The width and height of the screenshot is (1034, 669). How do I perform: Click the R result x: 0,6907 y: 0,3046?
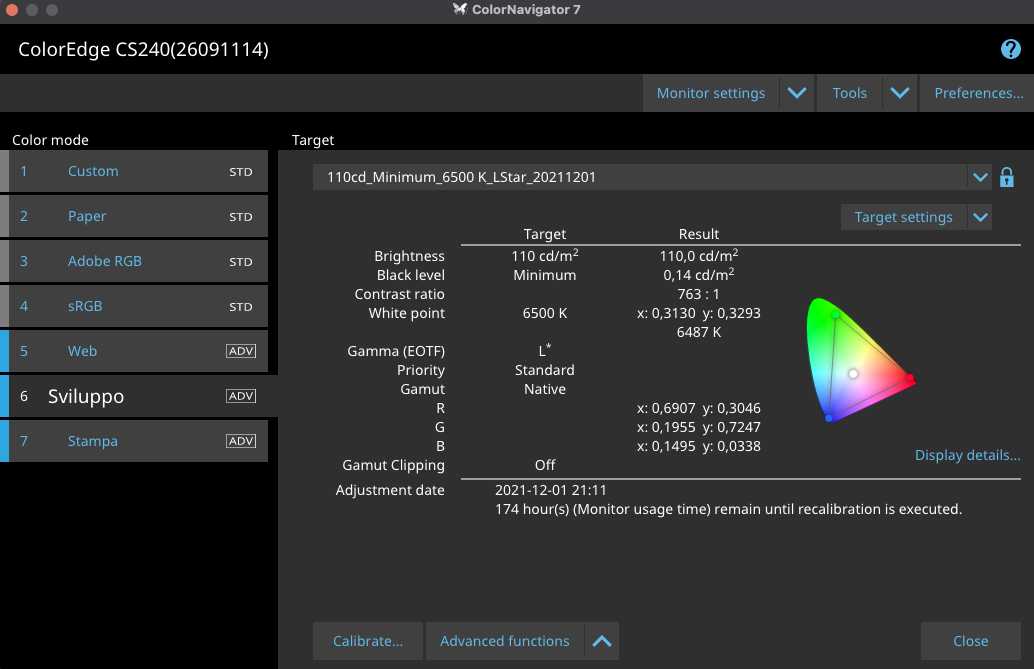tap(699, 408)
